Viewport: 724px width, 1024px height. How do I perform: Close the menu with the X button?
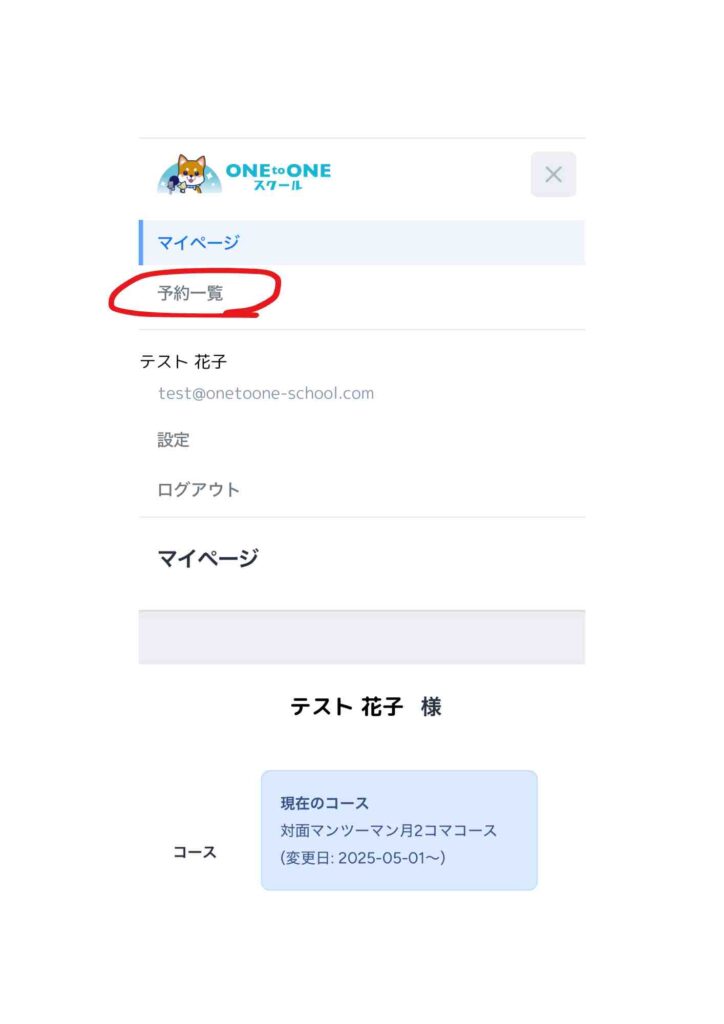pyautogui.click(x=553, y=174)
